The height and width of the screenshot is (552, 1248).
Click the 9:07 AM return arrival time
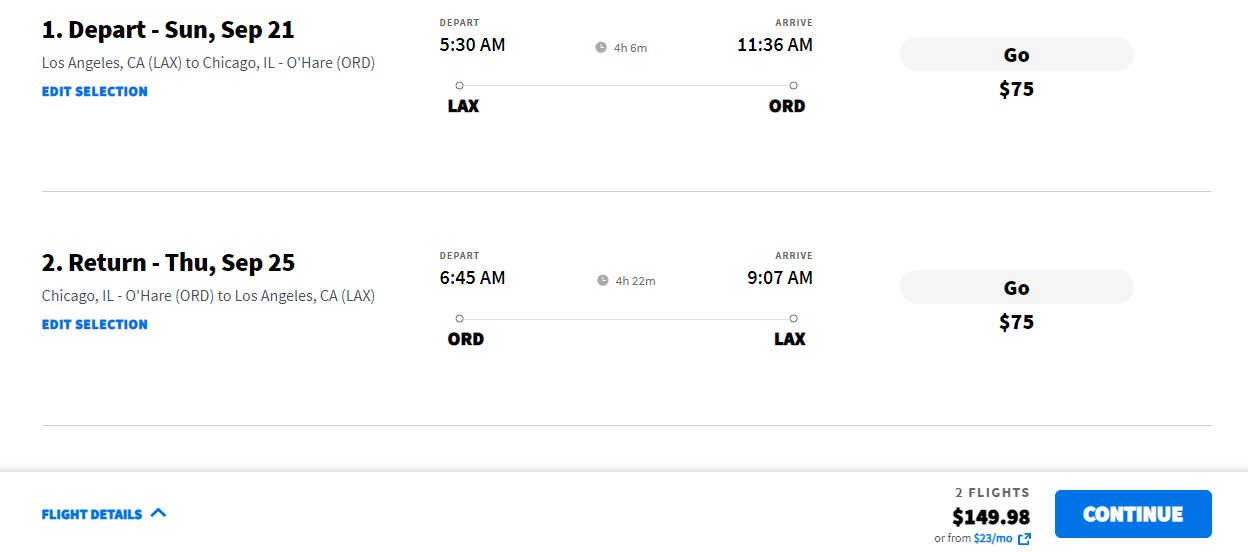click(780, 278)
